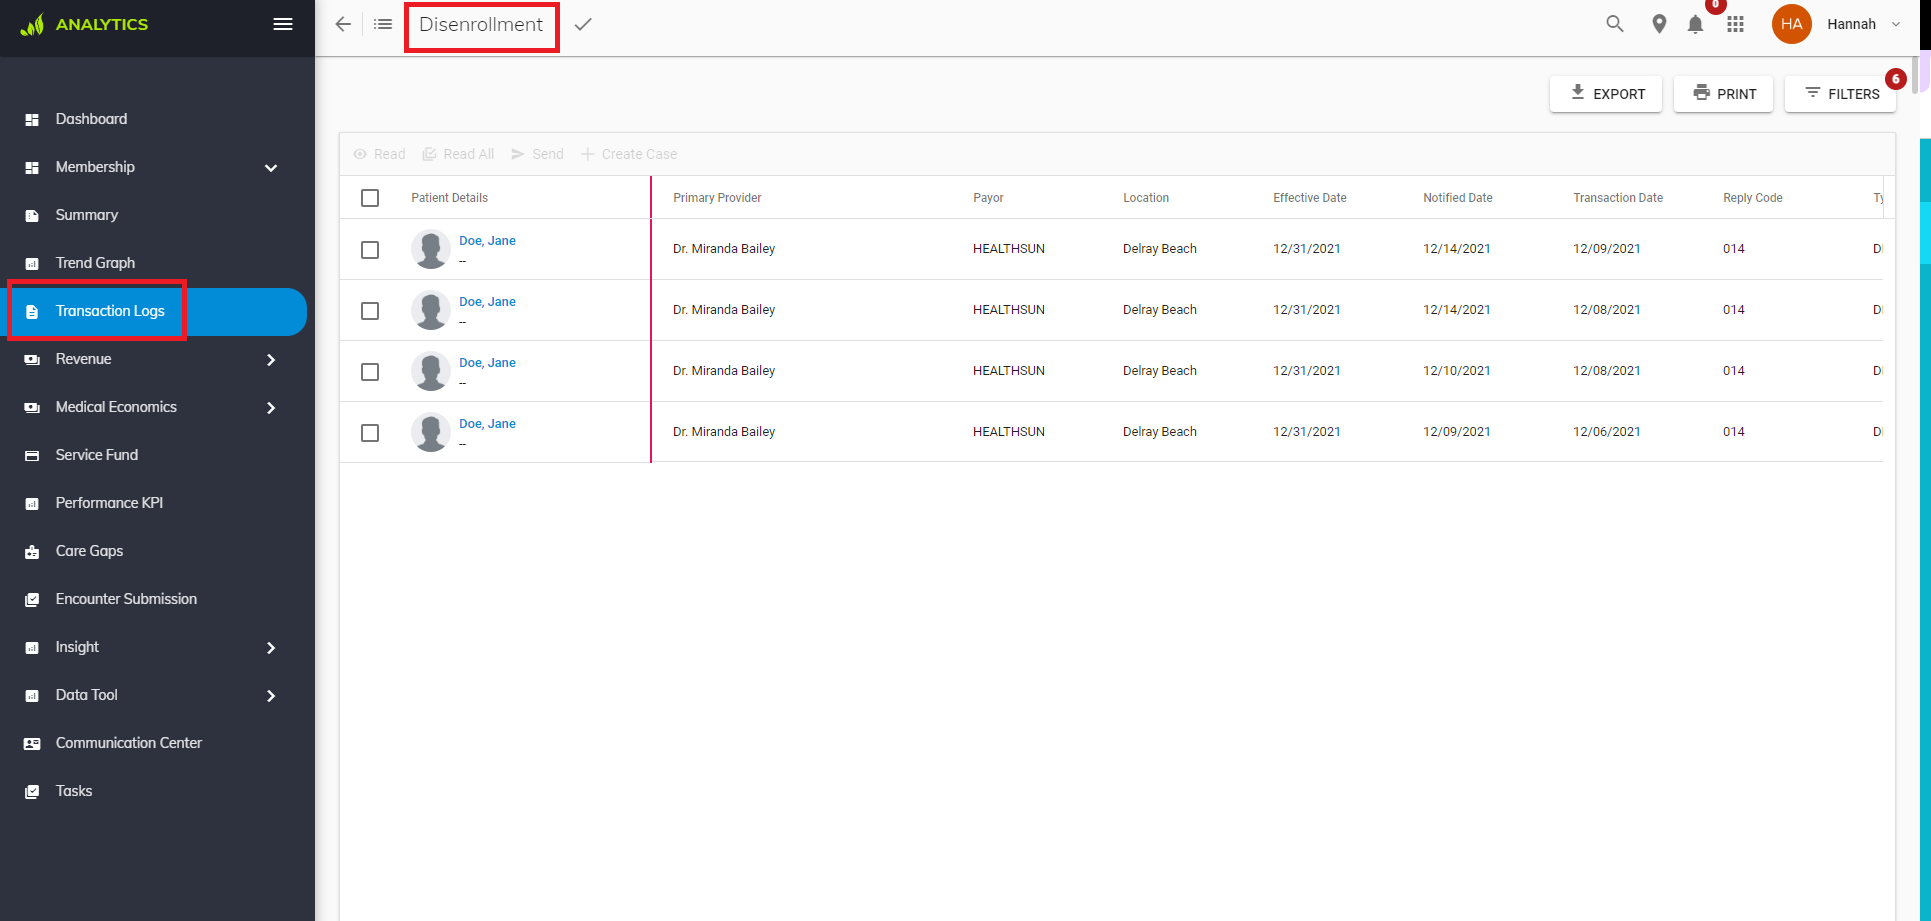Click the Read eye icon action
The width and height of the screenshot is (1931, 921).
360,154
